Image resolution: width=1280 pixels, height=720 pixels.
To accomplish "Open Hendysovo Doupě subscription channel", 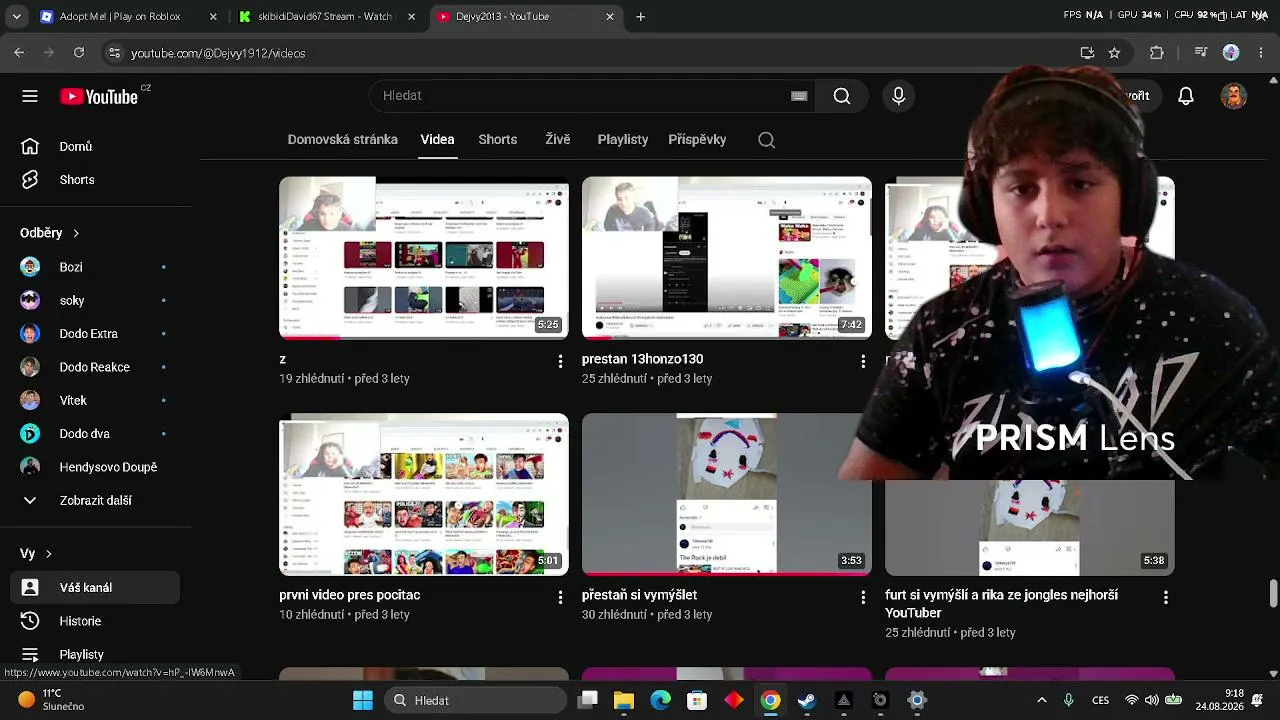I will [95, 467].
